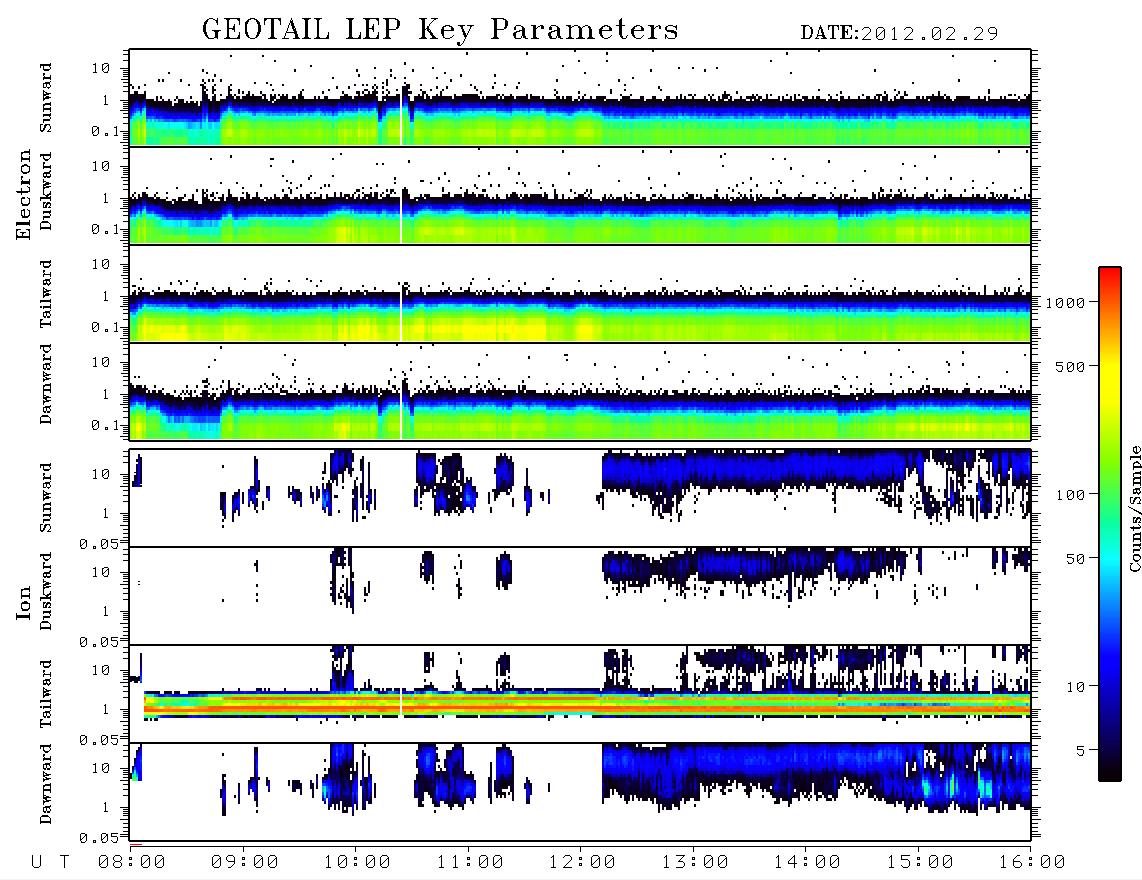The image size is (1142, 880).
Task: Click the 15:00 time axis label
Action: click(x=920, y=862)
